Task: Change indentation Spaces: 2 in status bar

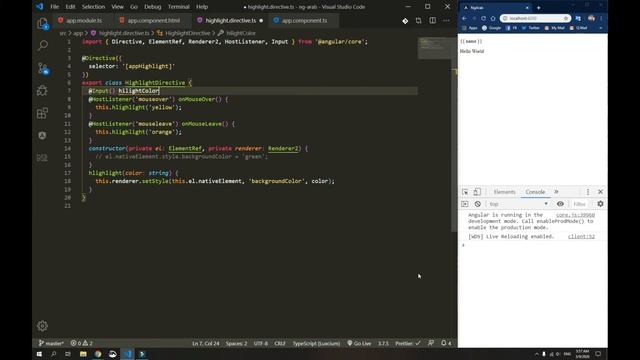Action: point(236,343)
